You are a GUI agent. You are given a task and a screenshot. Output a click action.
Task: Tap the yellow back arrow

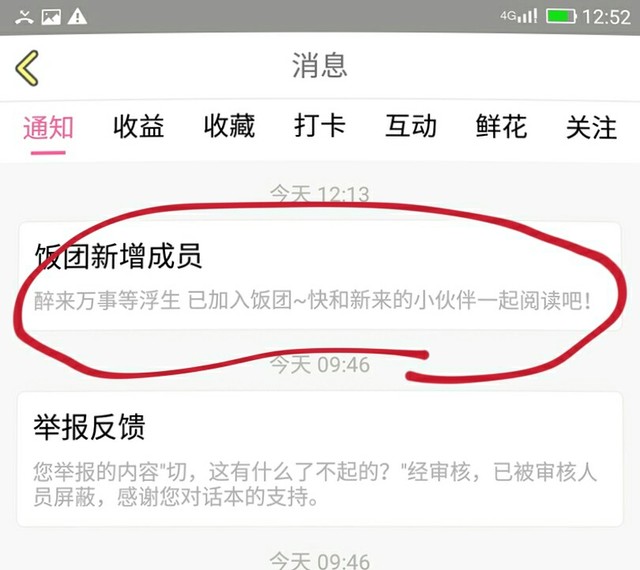tap(27, 68)
